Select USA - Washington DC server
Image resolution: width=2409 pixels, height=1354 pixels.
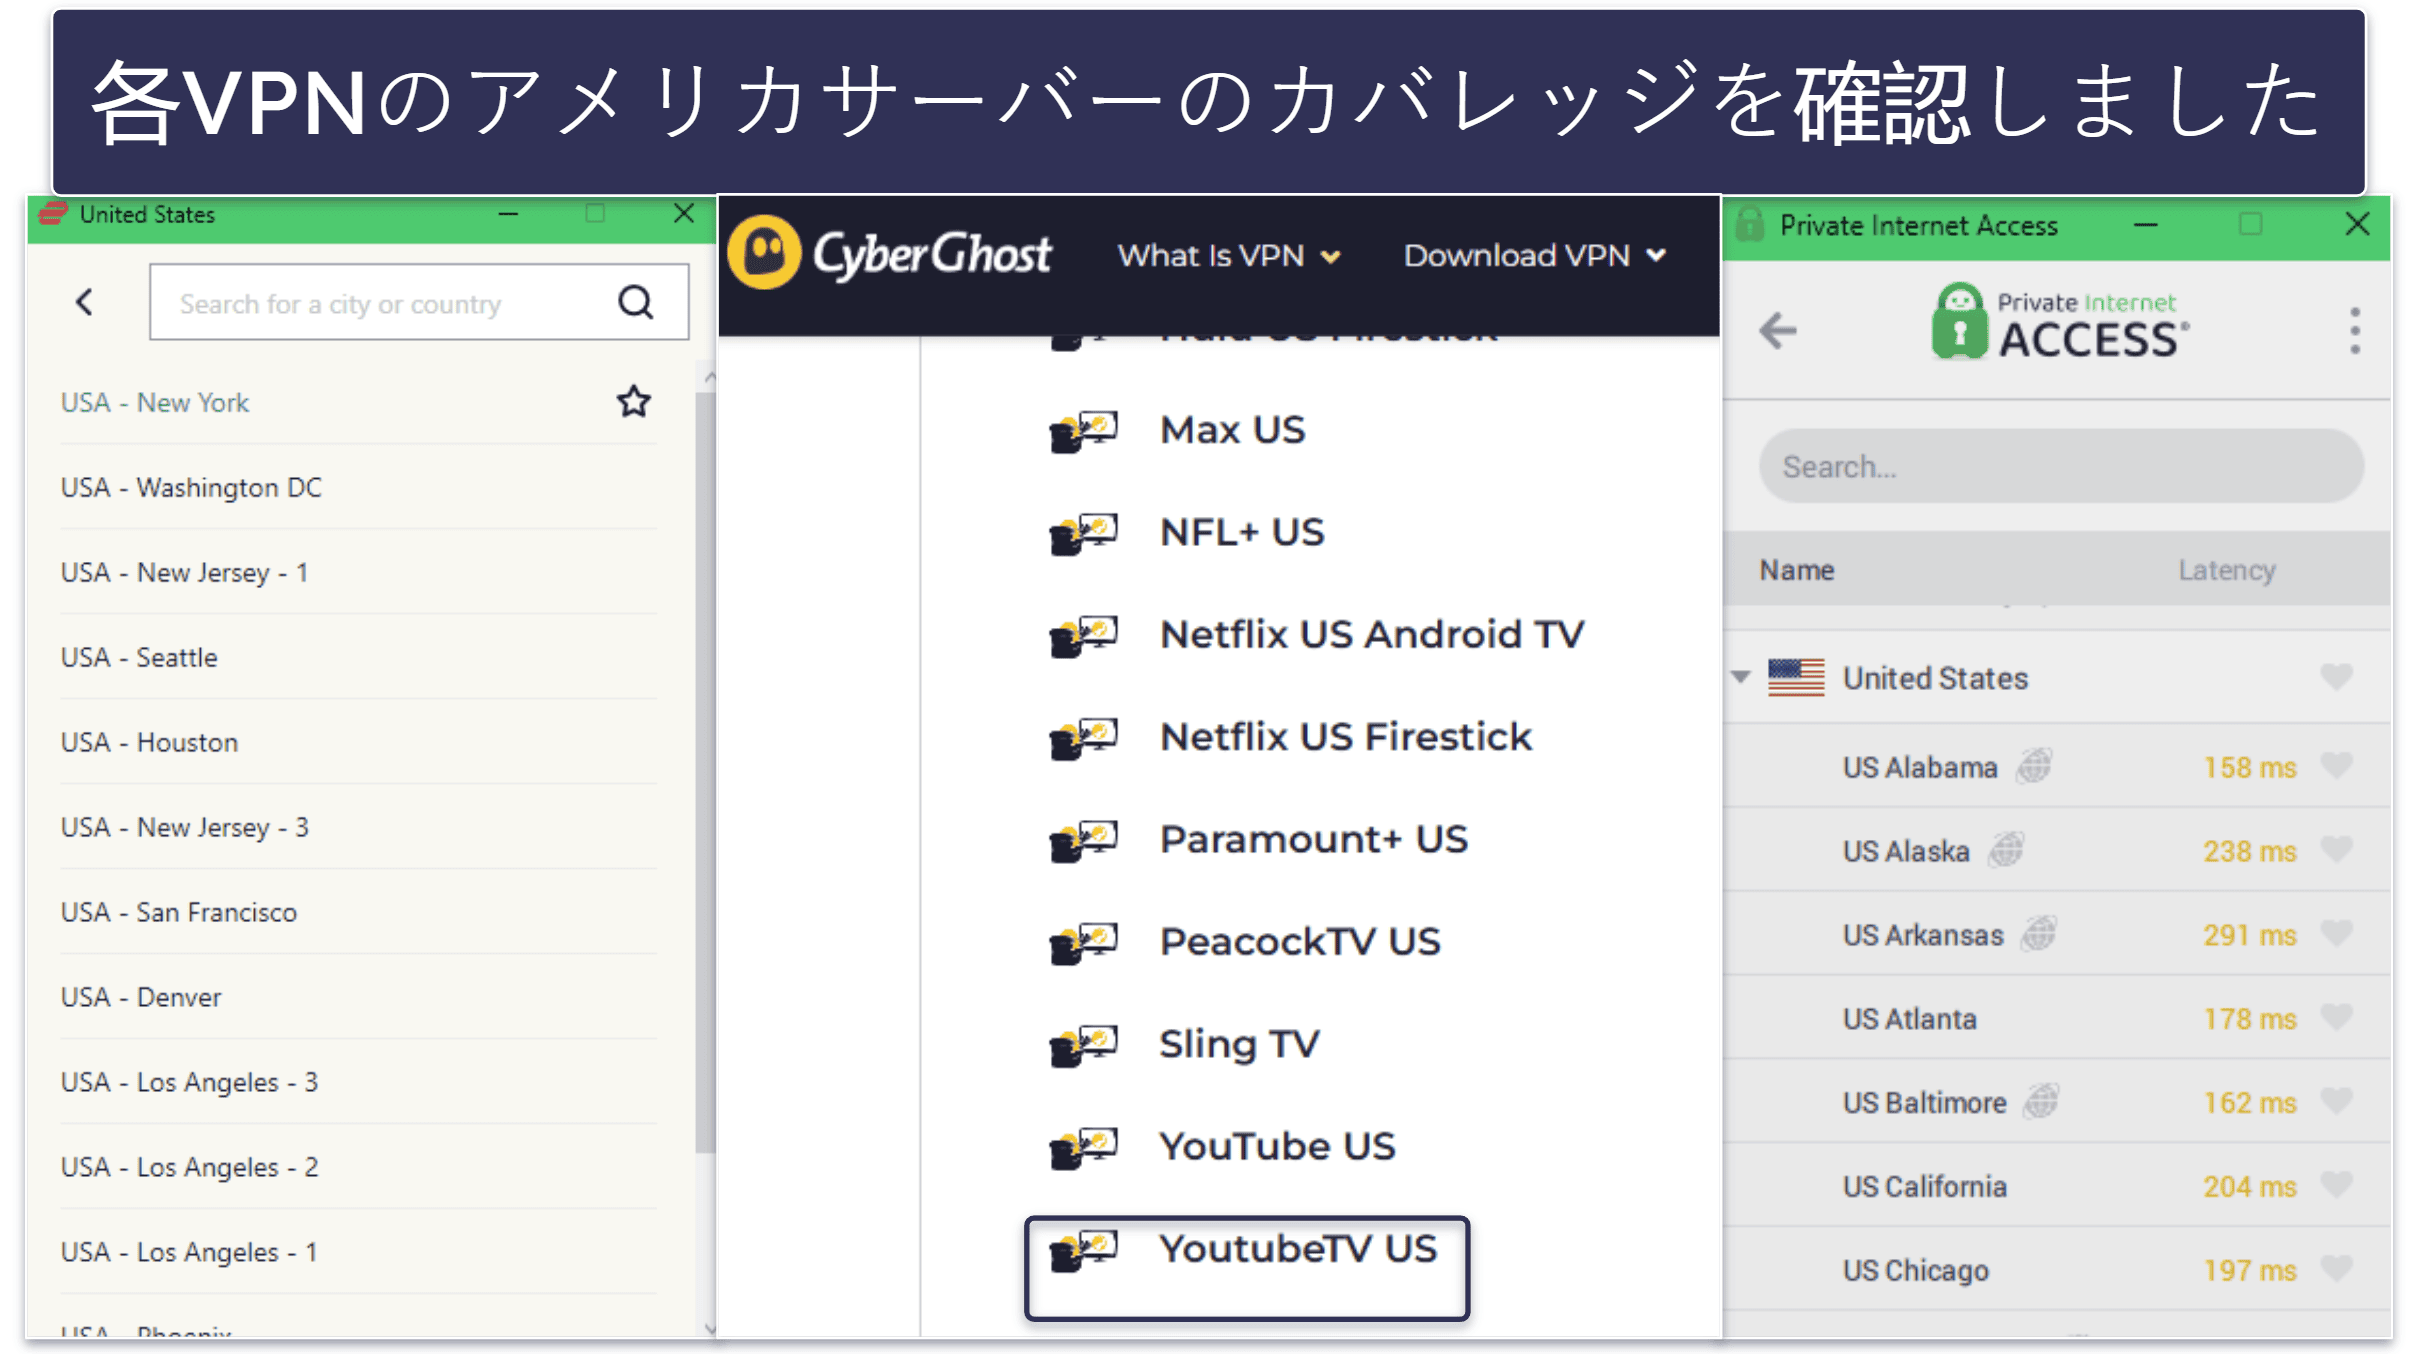(x=358, y=488)
